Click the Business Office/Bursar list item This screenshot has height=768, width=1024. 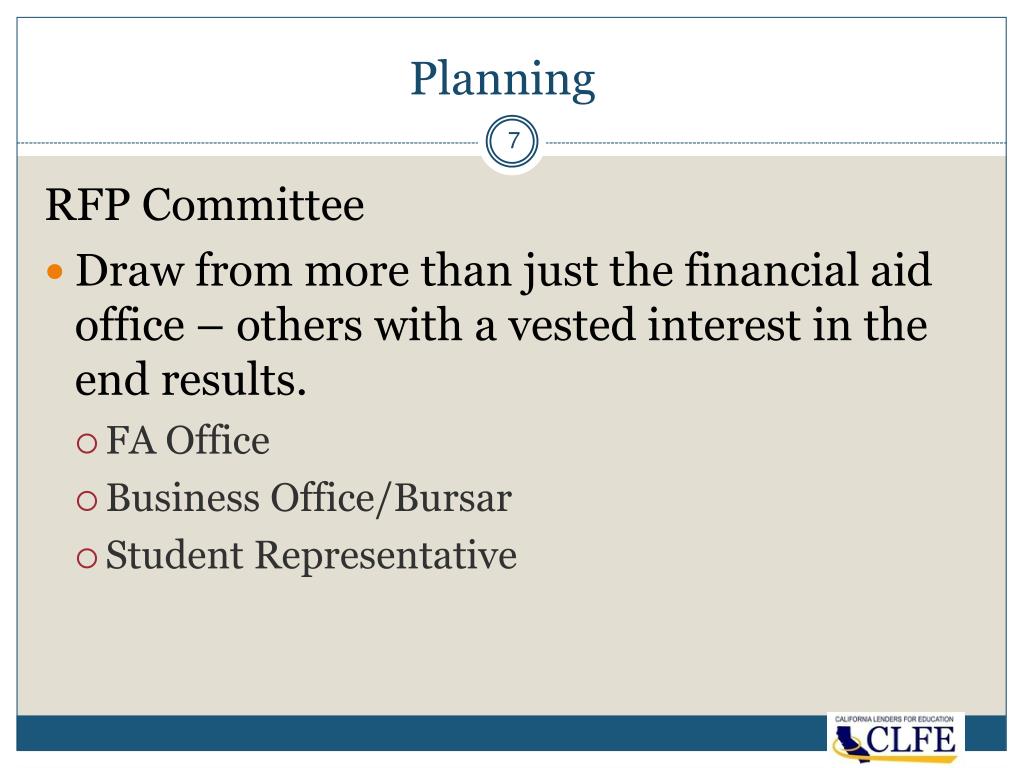(x=308, y=498)
